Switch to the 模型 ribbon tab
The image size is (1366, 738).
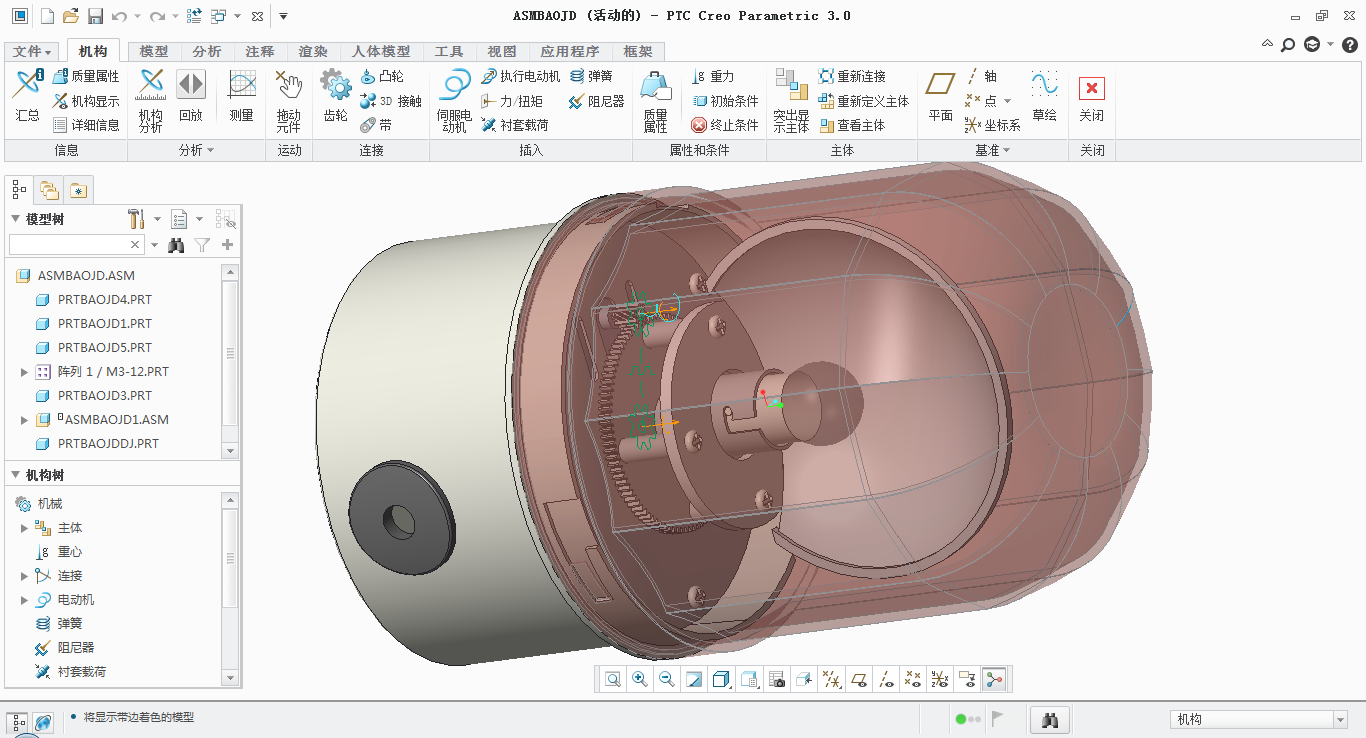click(154, 52)
